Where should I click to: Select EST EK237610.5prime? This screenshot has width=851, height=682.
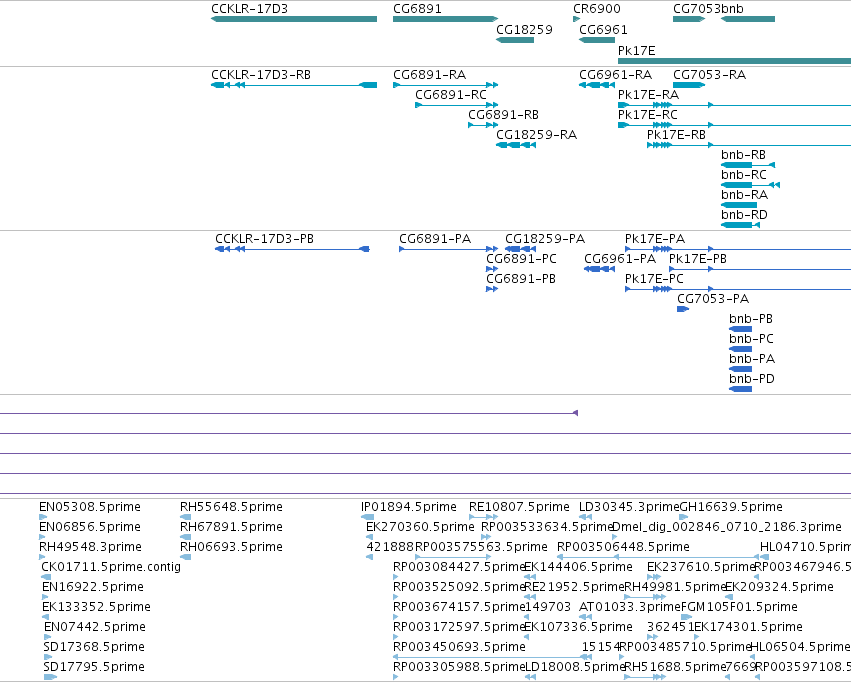coord(654,577)
